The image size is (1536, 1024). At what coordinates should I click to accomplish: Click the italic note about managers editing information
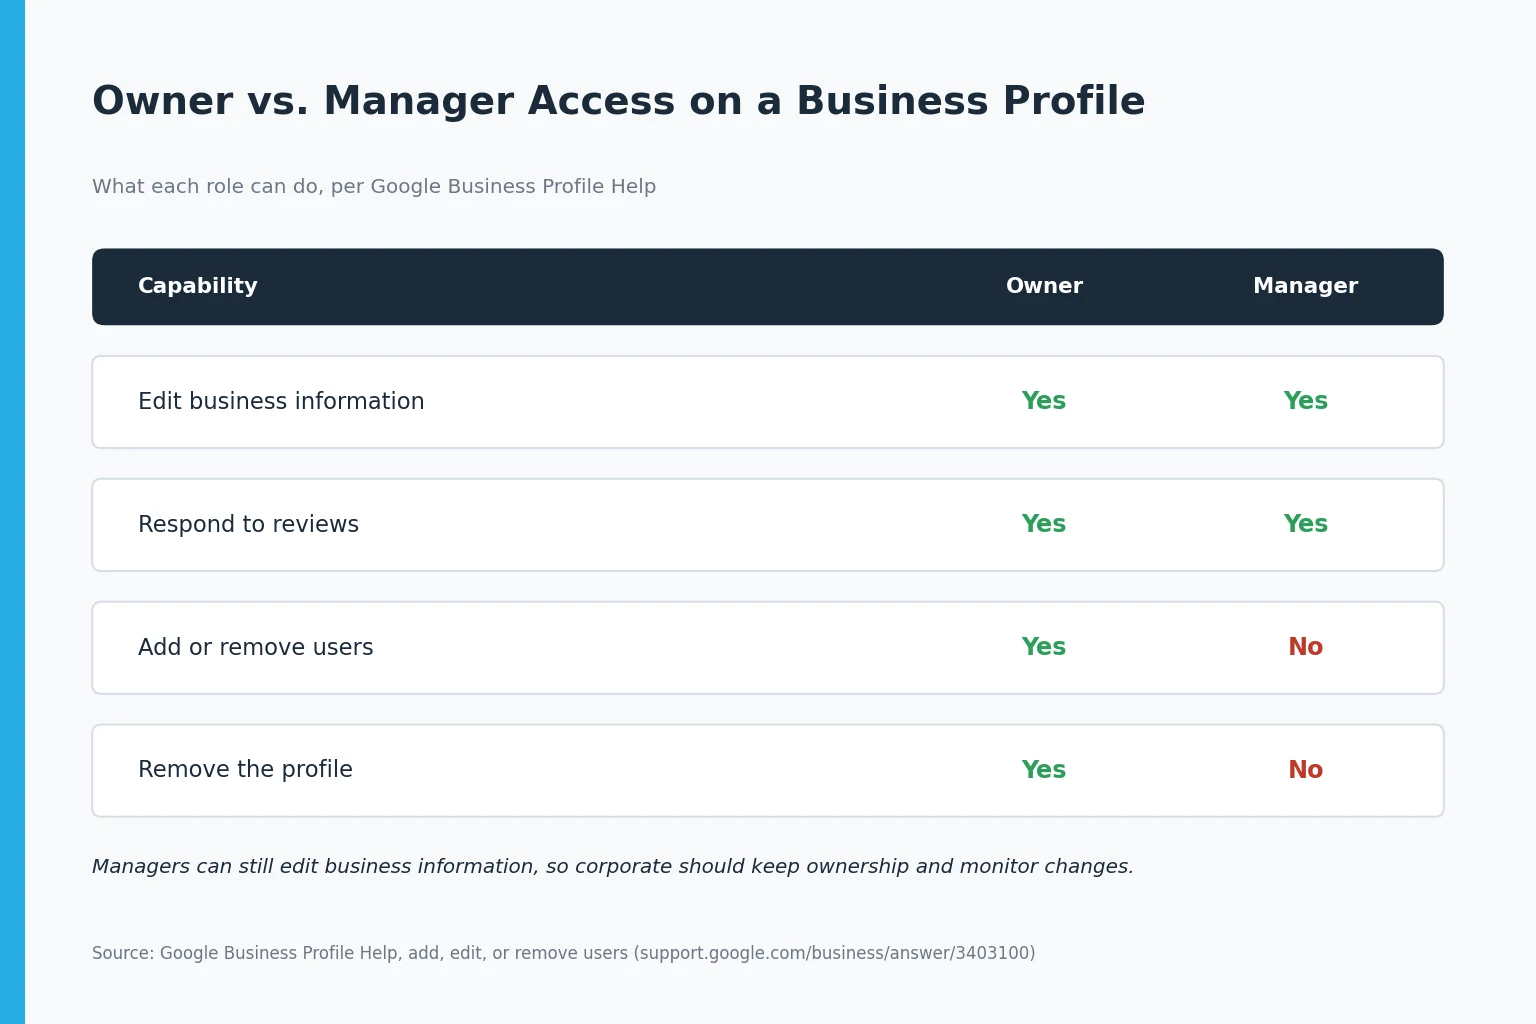point(613,867)
